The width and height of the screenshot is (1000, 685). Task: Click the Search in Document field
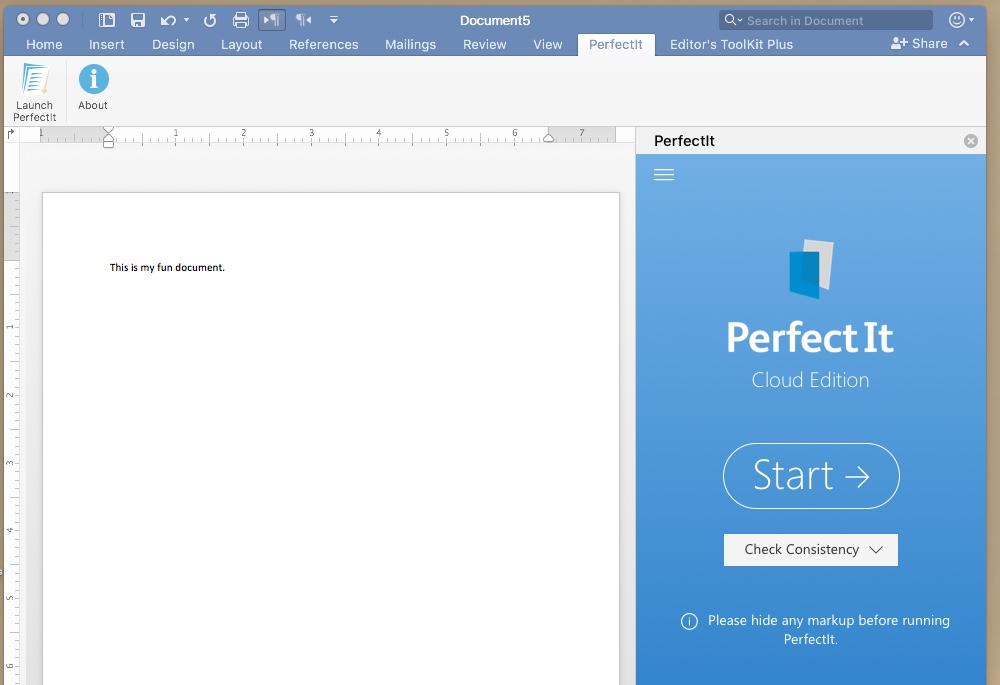click(x=825, y=20)
